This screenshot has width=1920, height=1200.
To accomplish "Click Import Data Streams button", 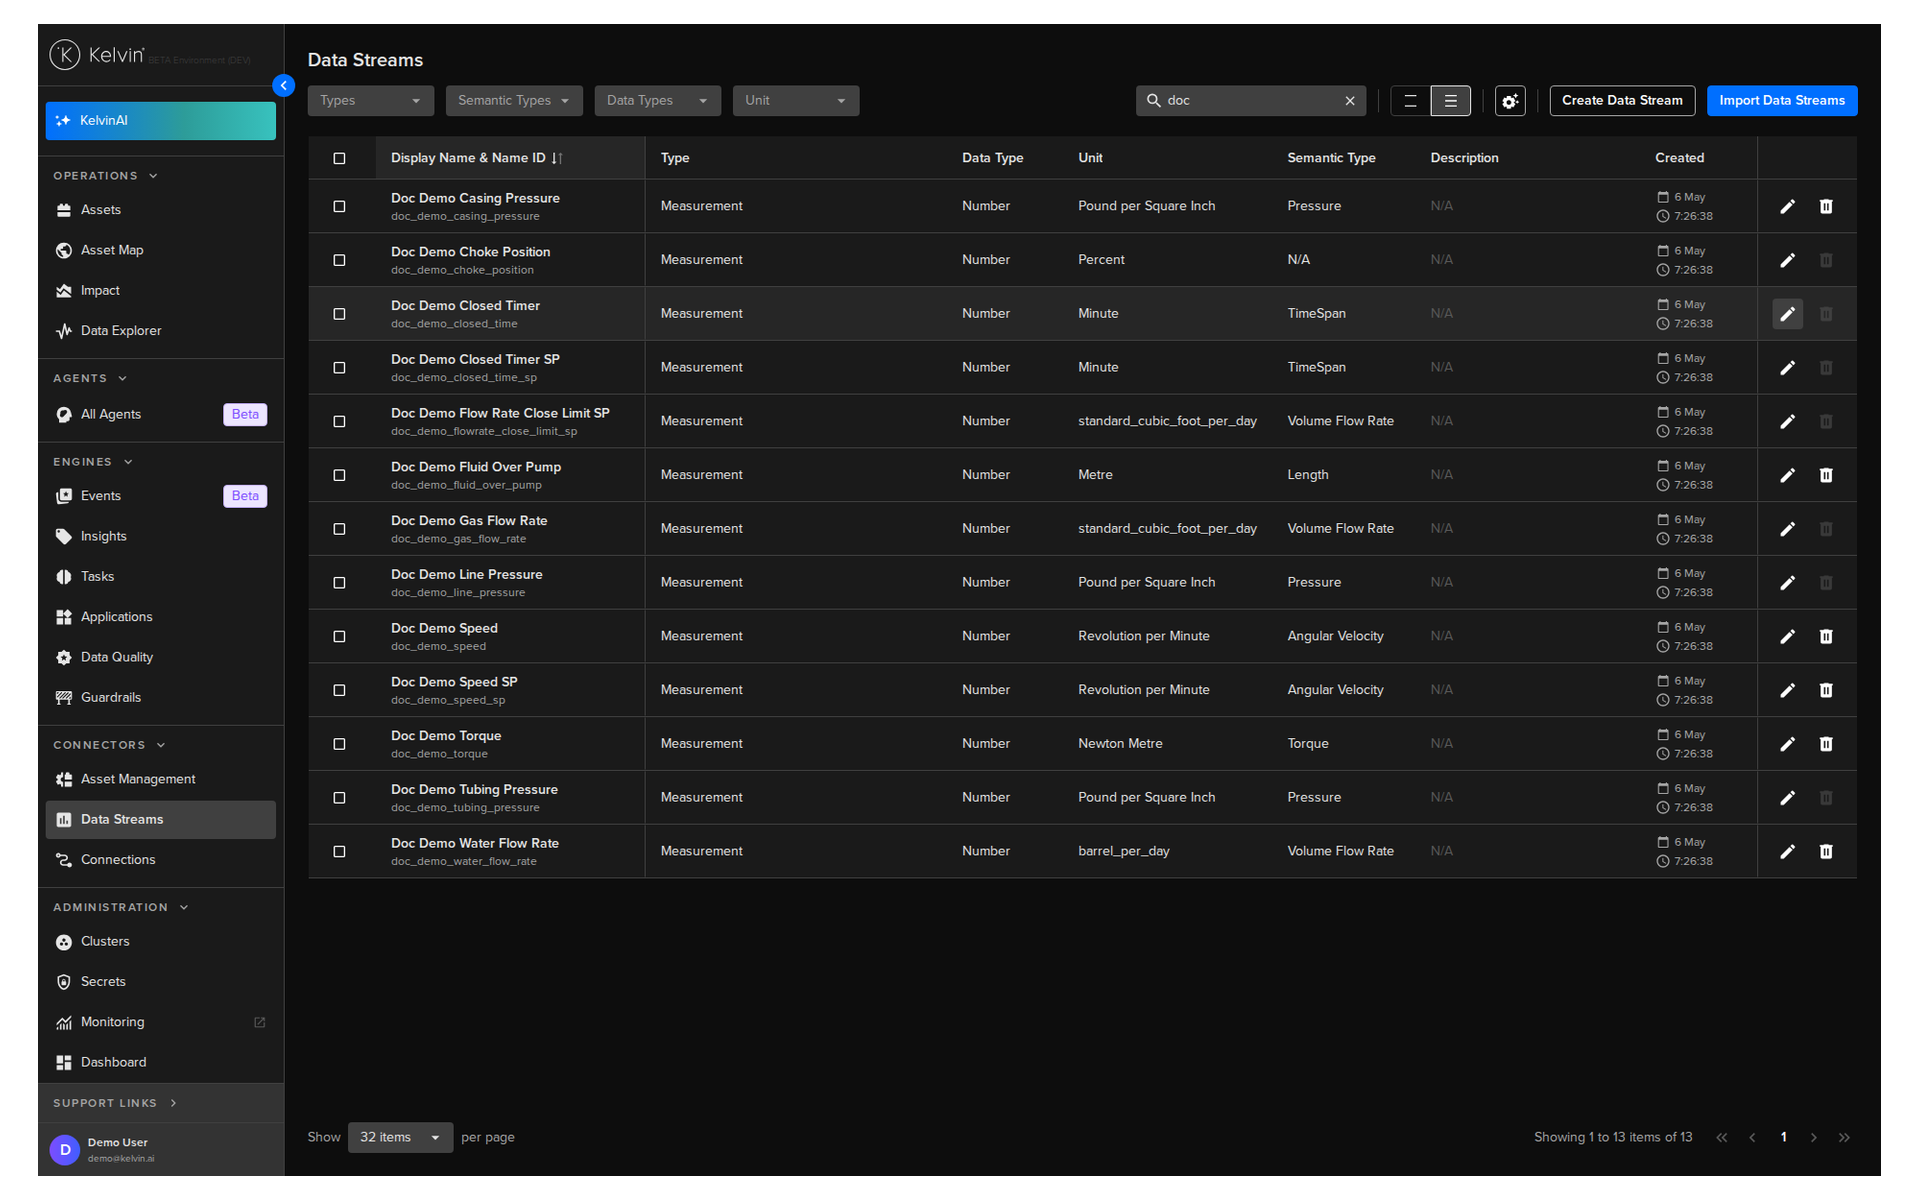I will 1782,101.
